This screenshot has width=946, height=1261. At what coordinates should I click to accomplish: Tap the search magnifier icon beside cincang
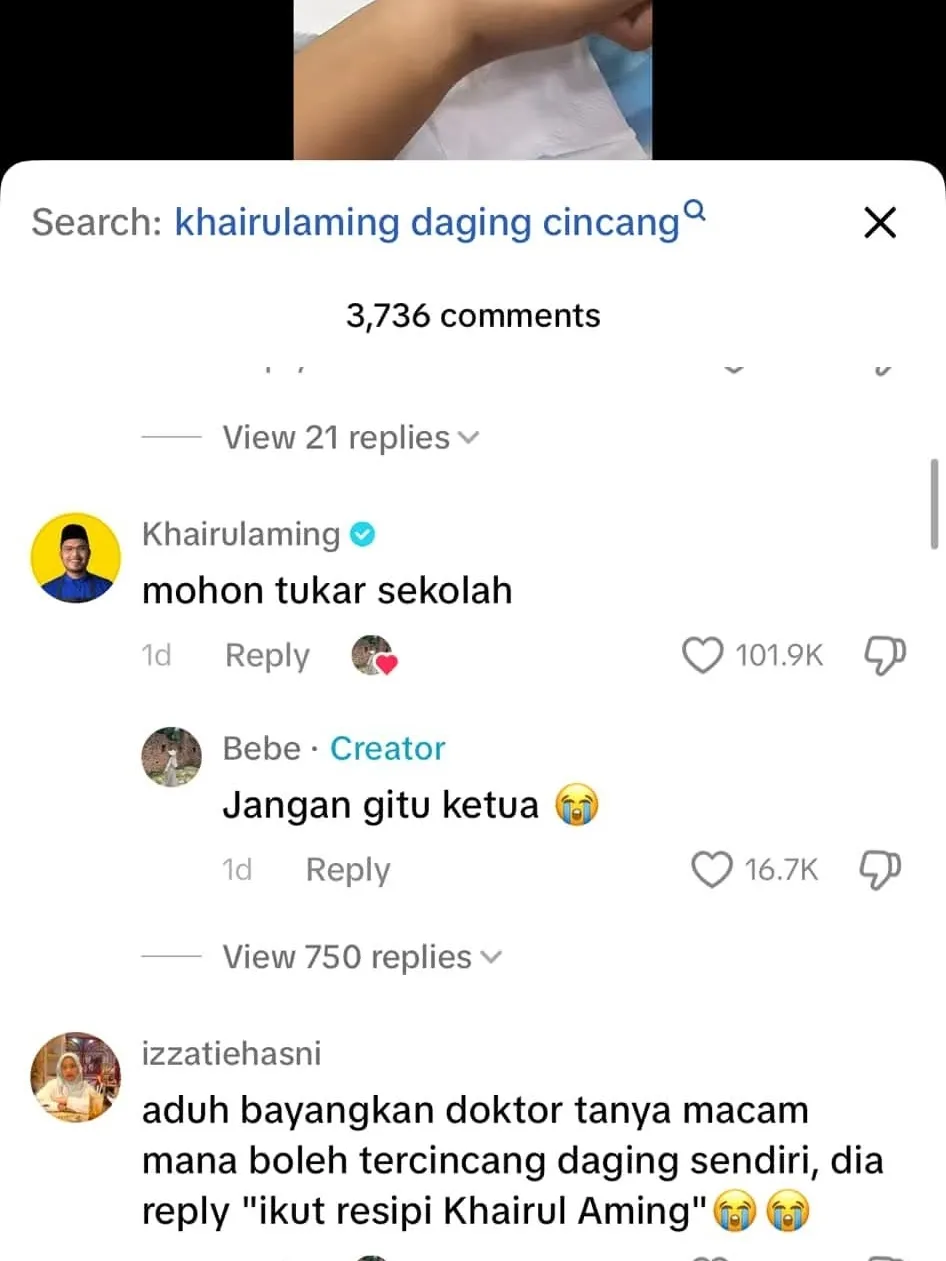pos(696,210)
